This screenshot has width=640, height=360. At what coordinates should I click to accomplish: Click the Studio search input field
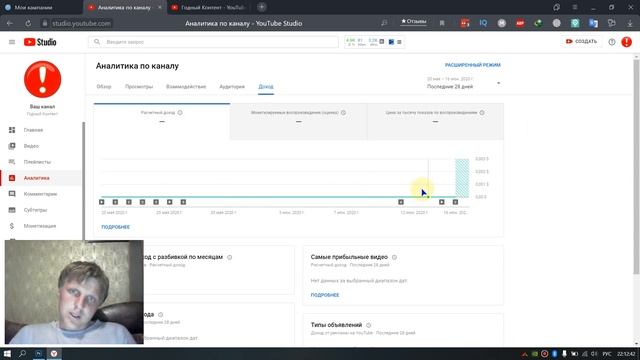click(x=213, y=42)
